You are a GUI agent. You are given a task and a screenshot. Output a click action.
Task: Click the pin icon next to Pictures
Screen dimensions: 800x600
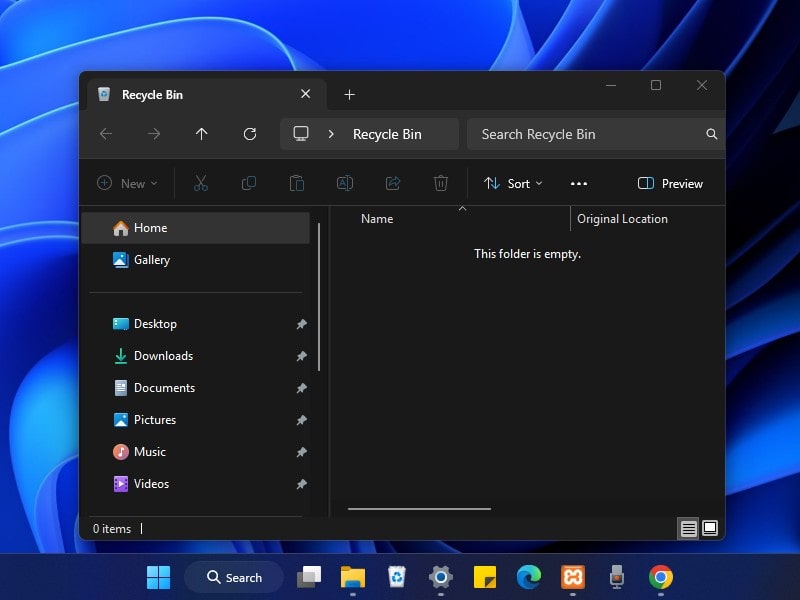(302, 420)
